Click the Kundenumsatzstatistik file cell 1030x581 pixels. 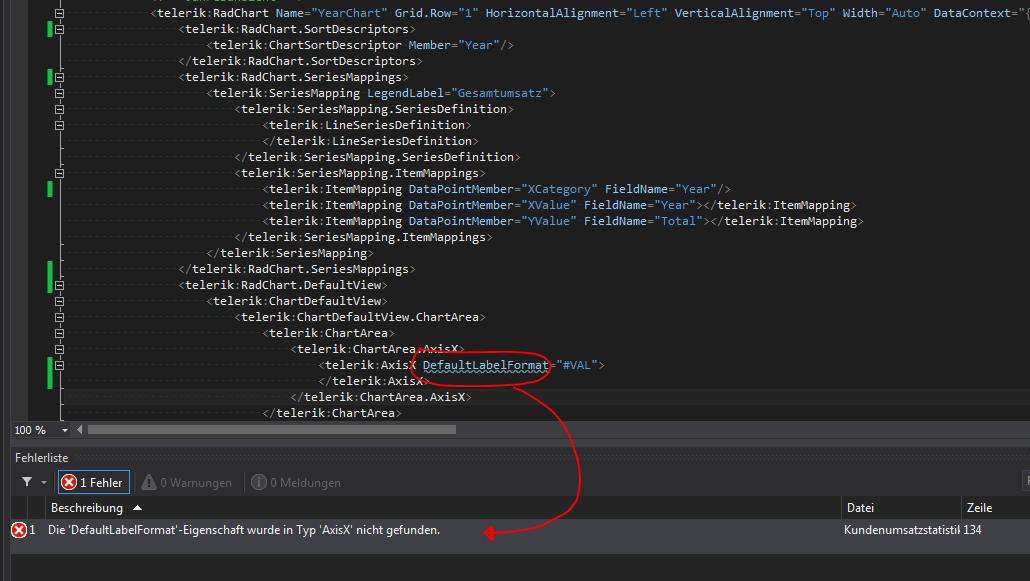tap(901, 530)
